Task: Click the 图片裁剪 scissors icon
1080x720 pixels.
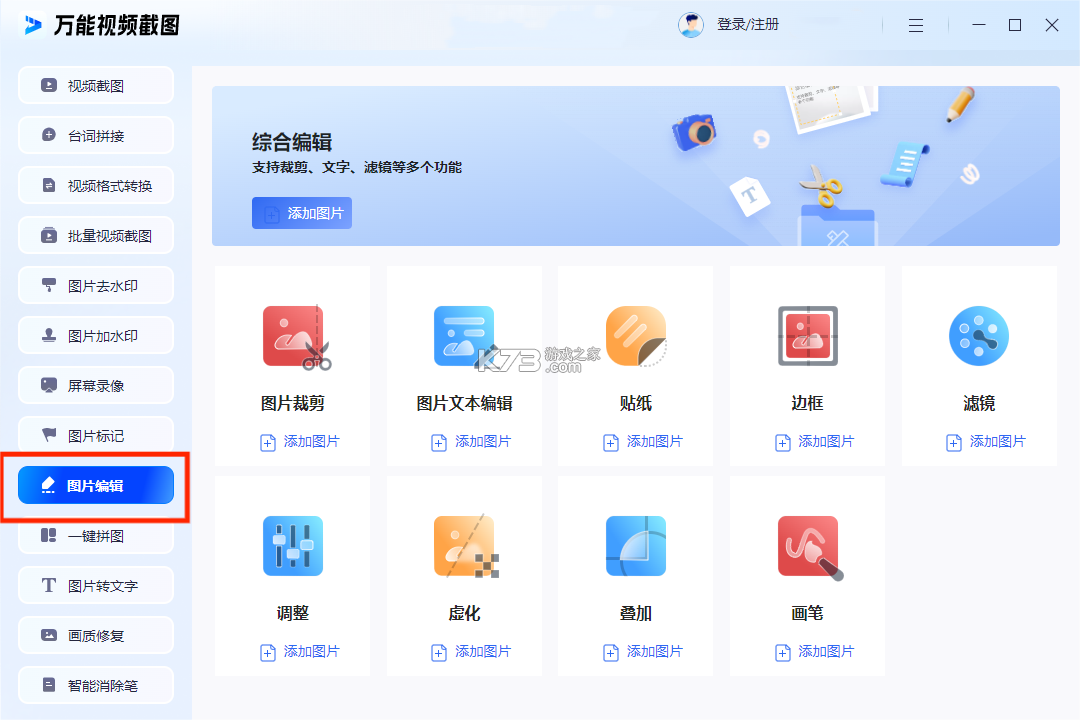Action: (x=296, y=337)
